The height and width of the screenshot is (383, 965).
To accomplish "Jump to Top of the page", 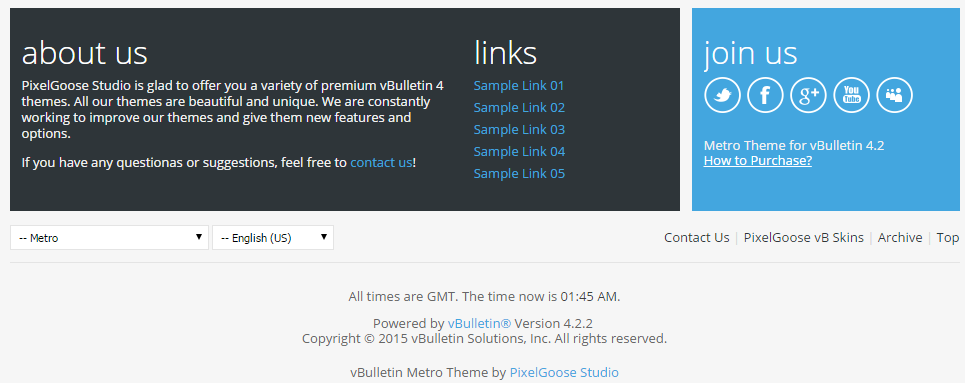I will coord(948,238).
